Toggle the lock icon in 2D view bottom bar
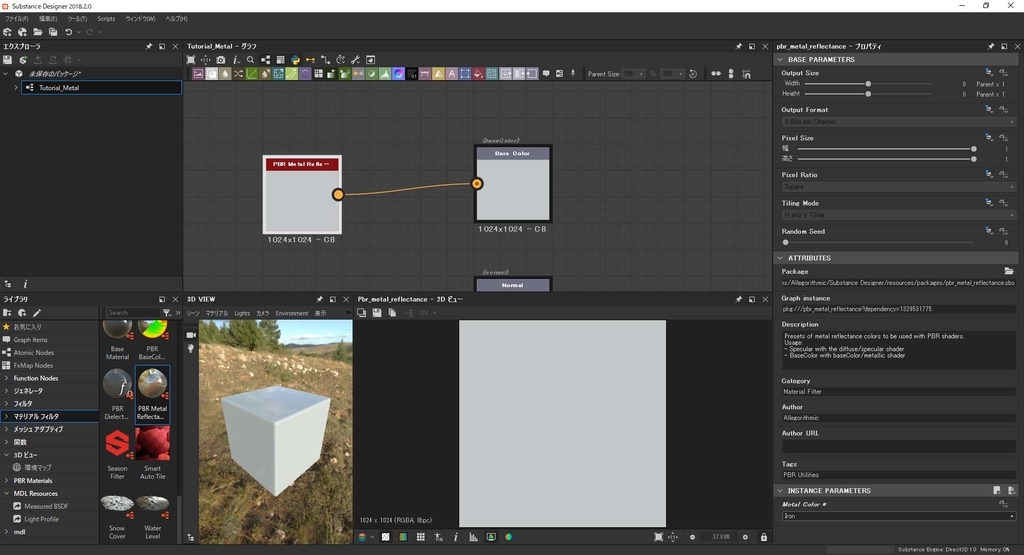This screenshot has height=555, width=1024. [x=764, y=537]
